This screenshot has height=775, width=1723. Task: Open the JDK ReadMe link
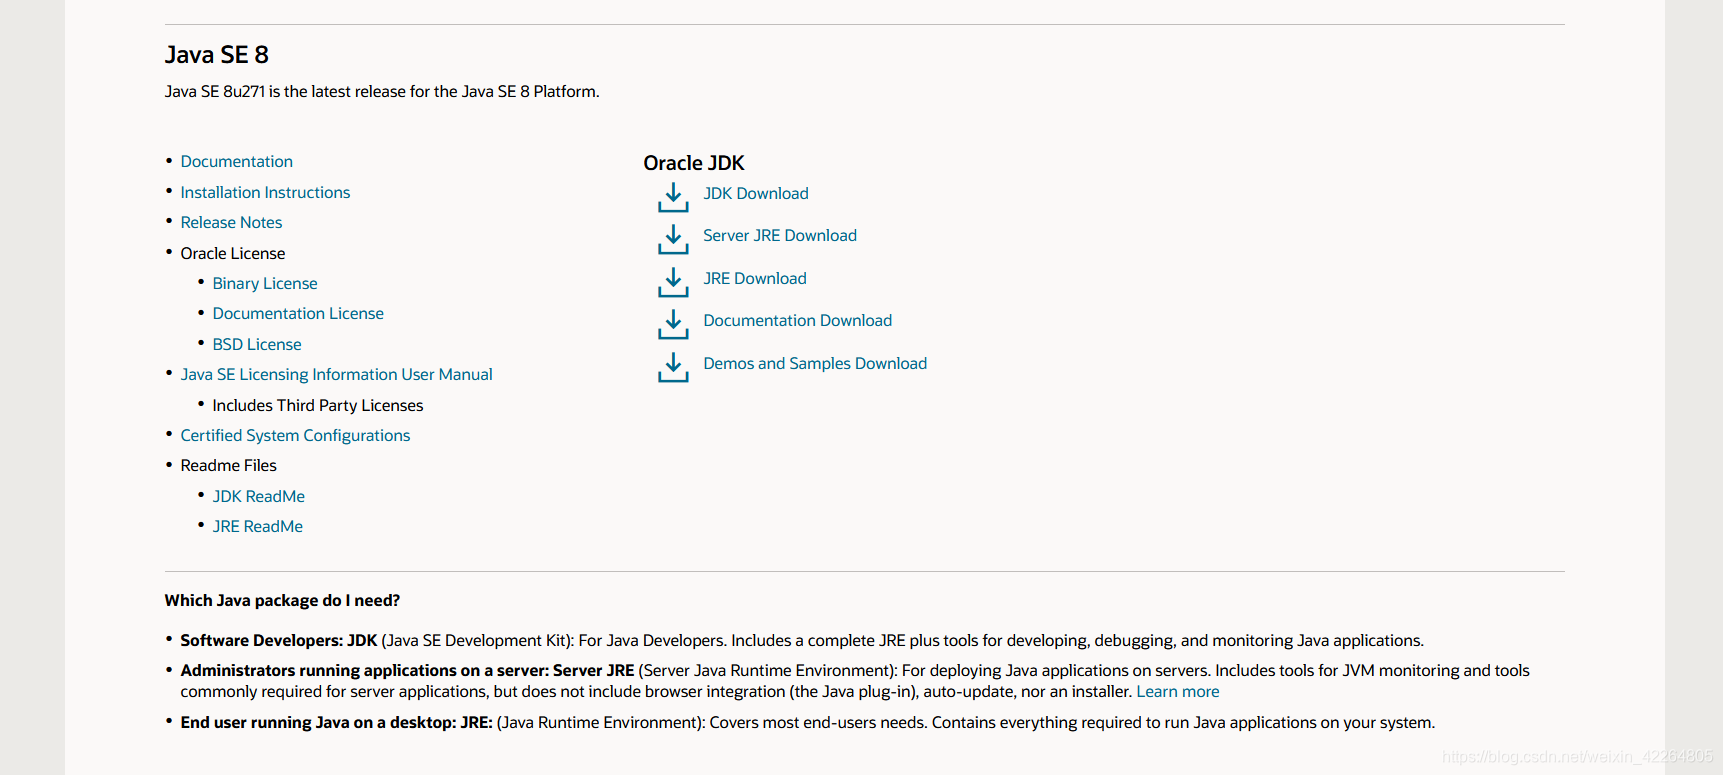click(258, 496)
